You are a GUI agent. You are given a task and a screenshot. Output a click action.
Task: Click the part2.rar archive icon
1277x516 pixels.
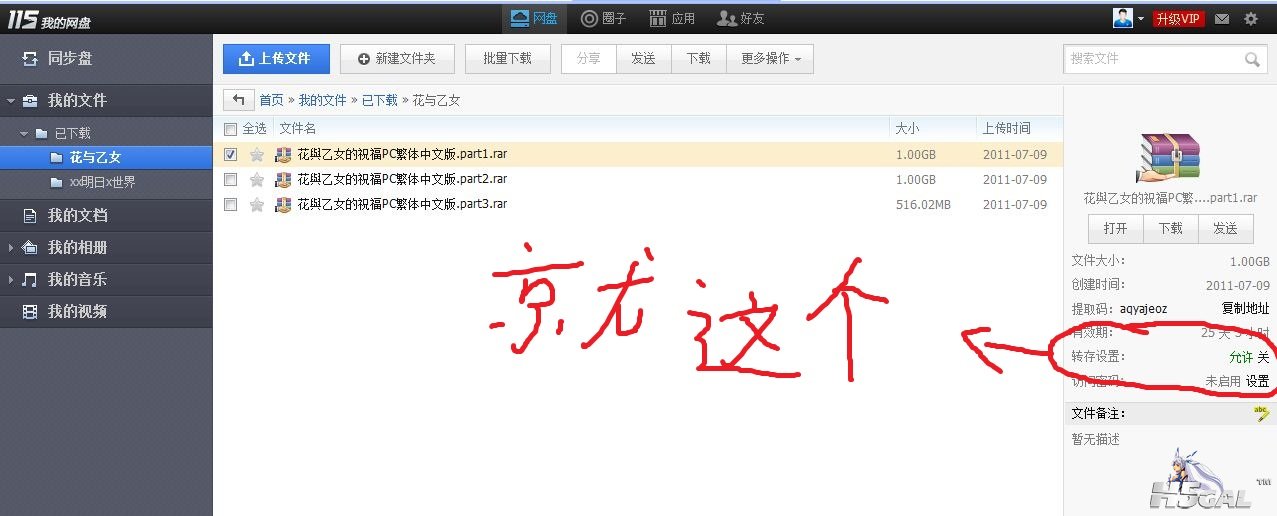pos(283,180)
